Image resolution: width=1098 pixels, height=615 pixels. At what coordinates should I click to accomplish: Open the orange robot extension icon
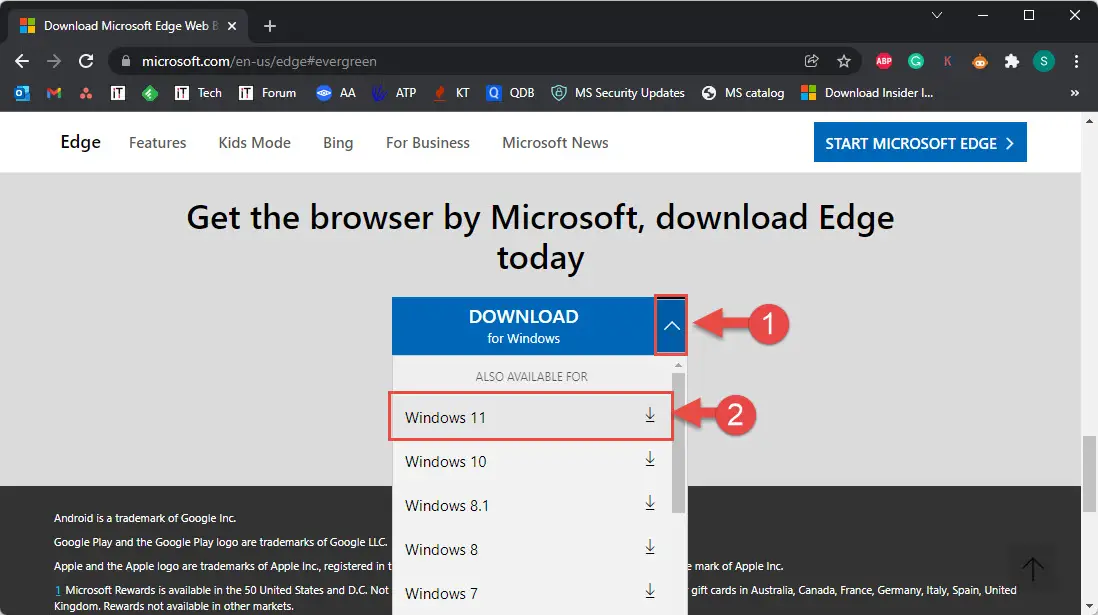pyautogui.click(x=980, y=61)
